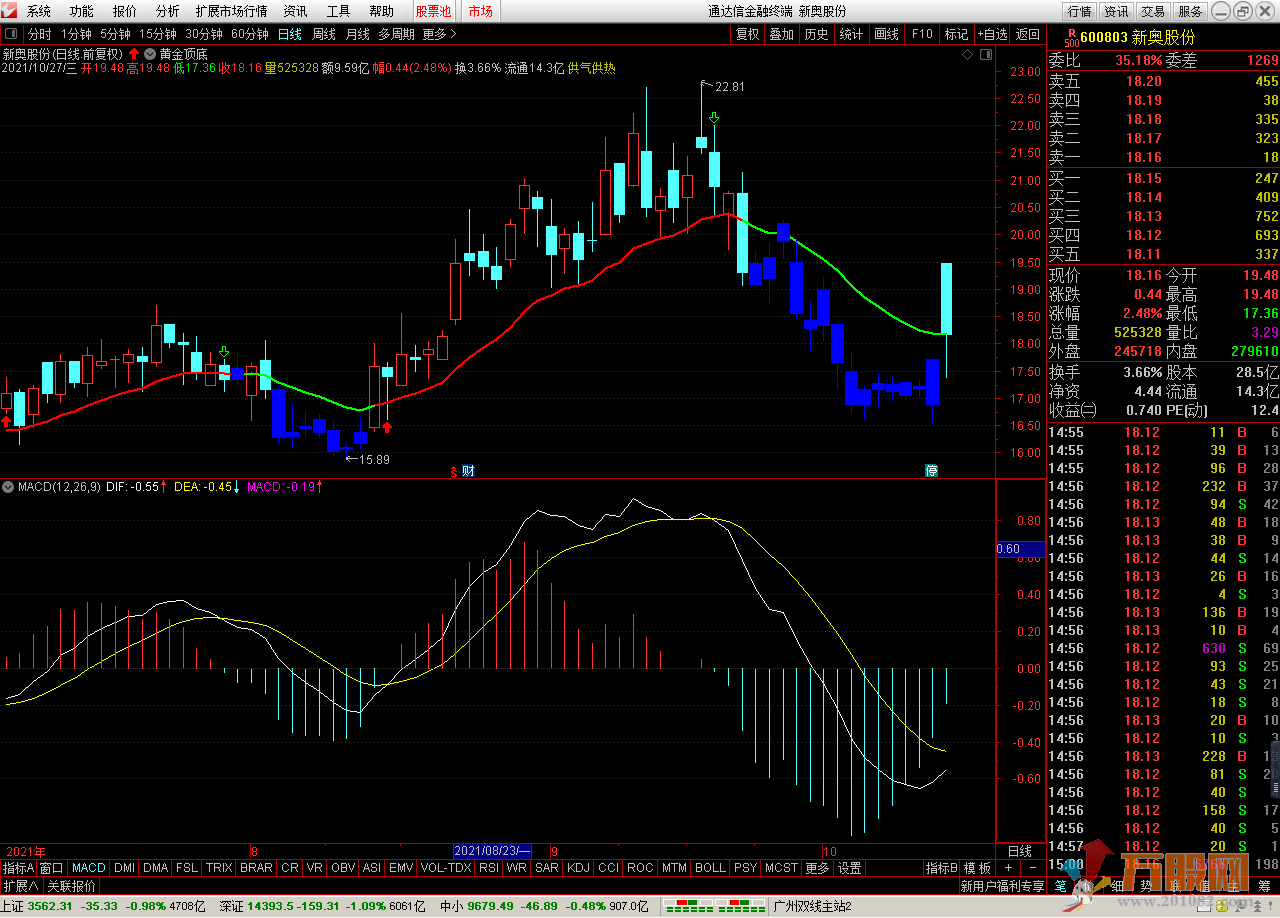Open the 模板 template selector
The image size is (1280, 918).
pos(977,868)
